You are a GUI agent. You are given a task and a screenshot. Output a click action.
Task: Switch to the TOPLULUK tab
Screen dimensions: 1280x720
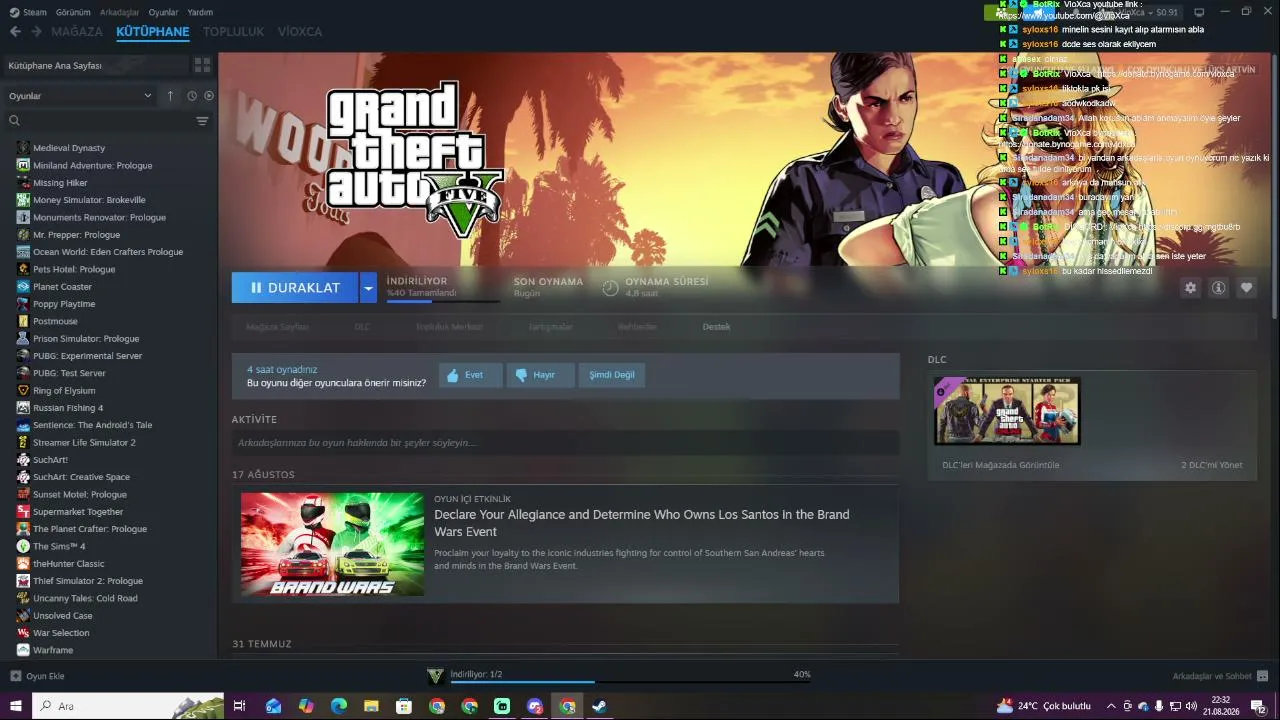(x=234, y=32)
